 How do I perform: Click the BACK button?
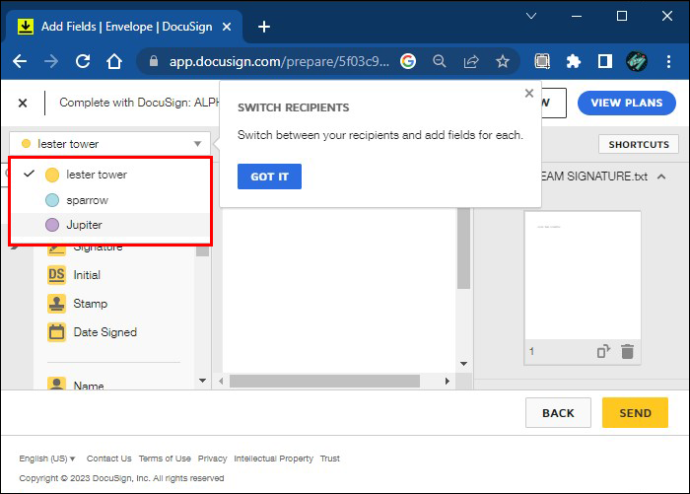click(558, 413)
